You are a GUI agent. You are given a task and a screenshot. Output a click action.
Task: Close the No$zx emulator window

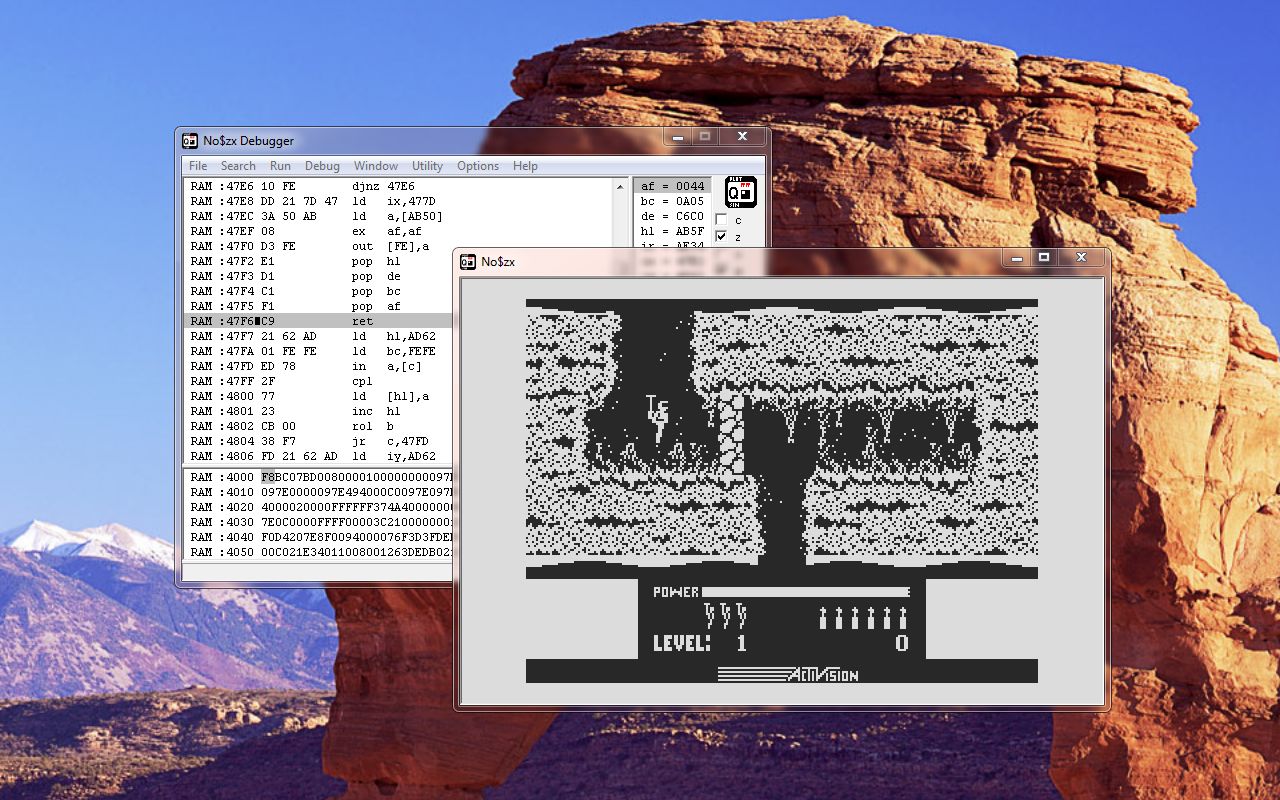[1081, 258]
